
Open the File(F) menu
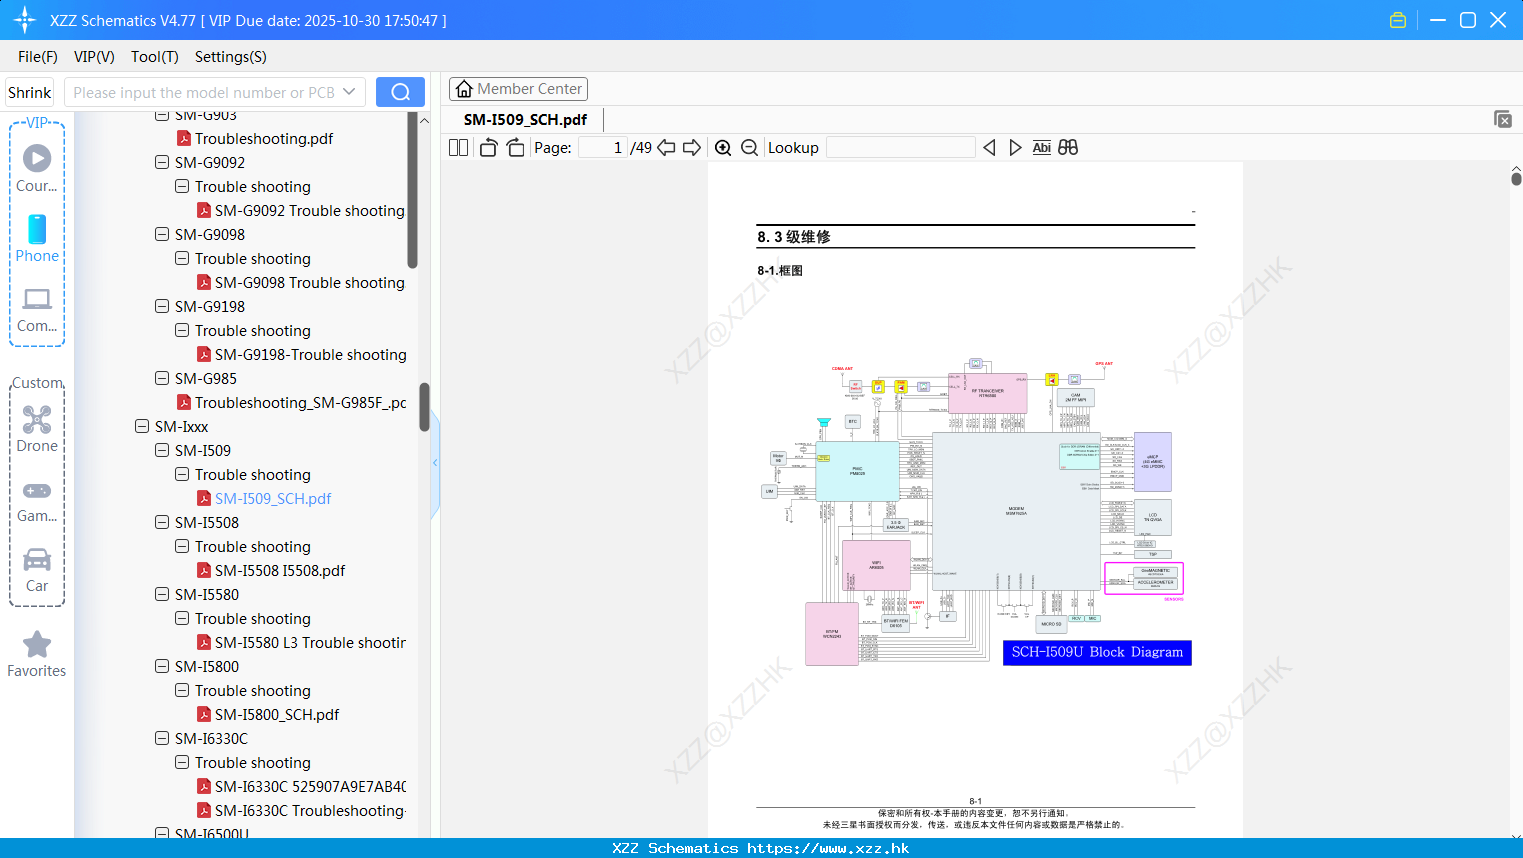(38, 56)
